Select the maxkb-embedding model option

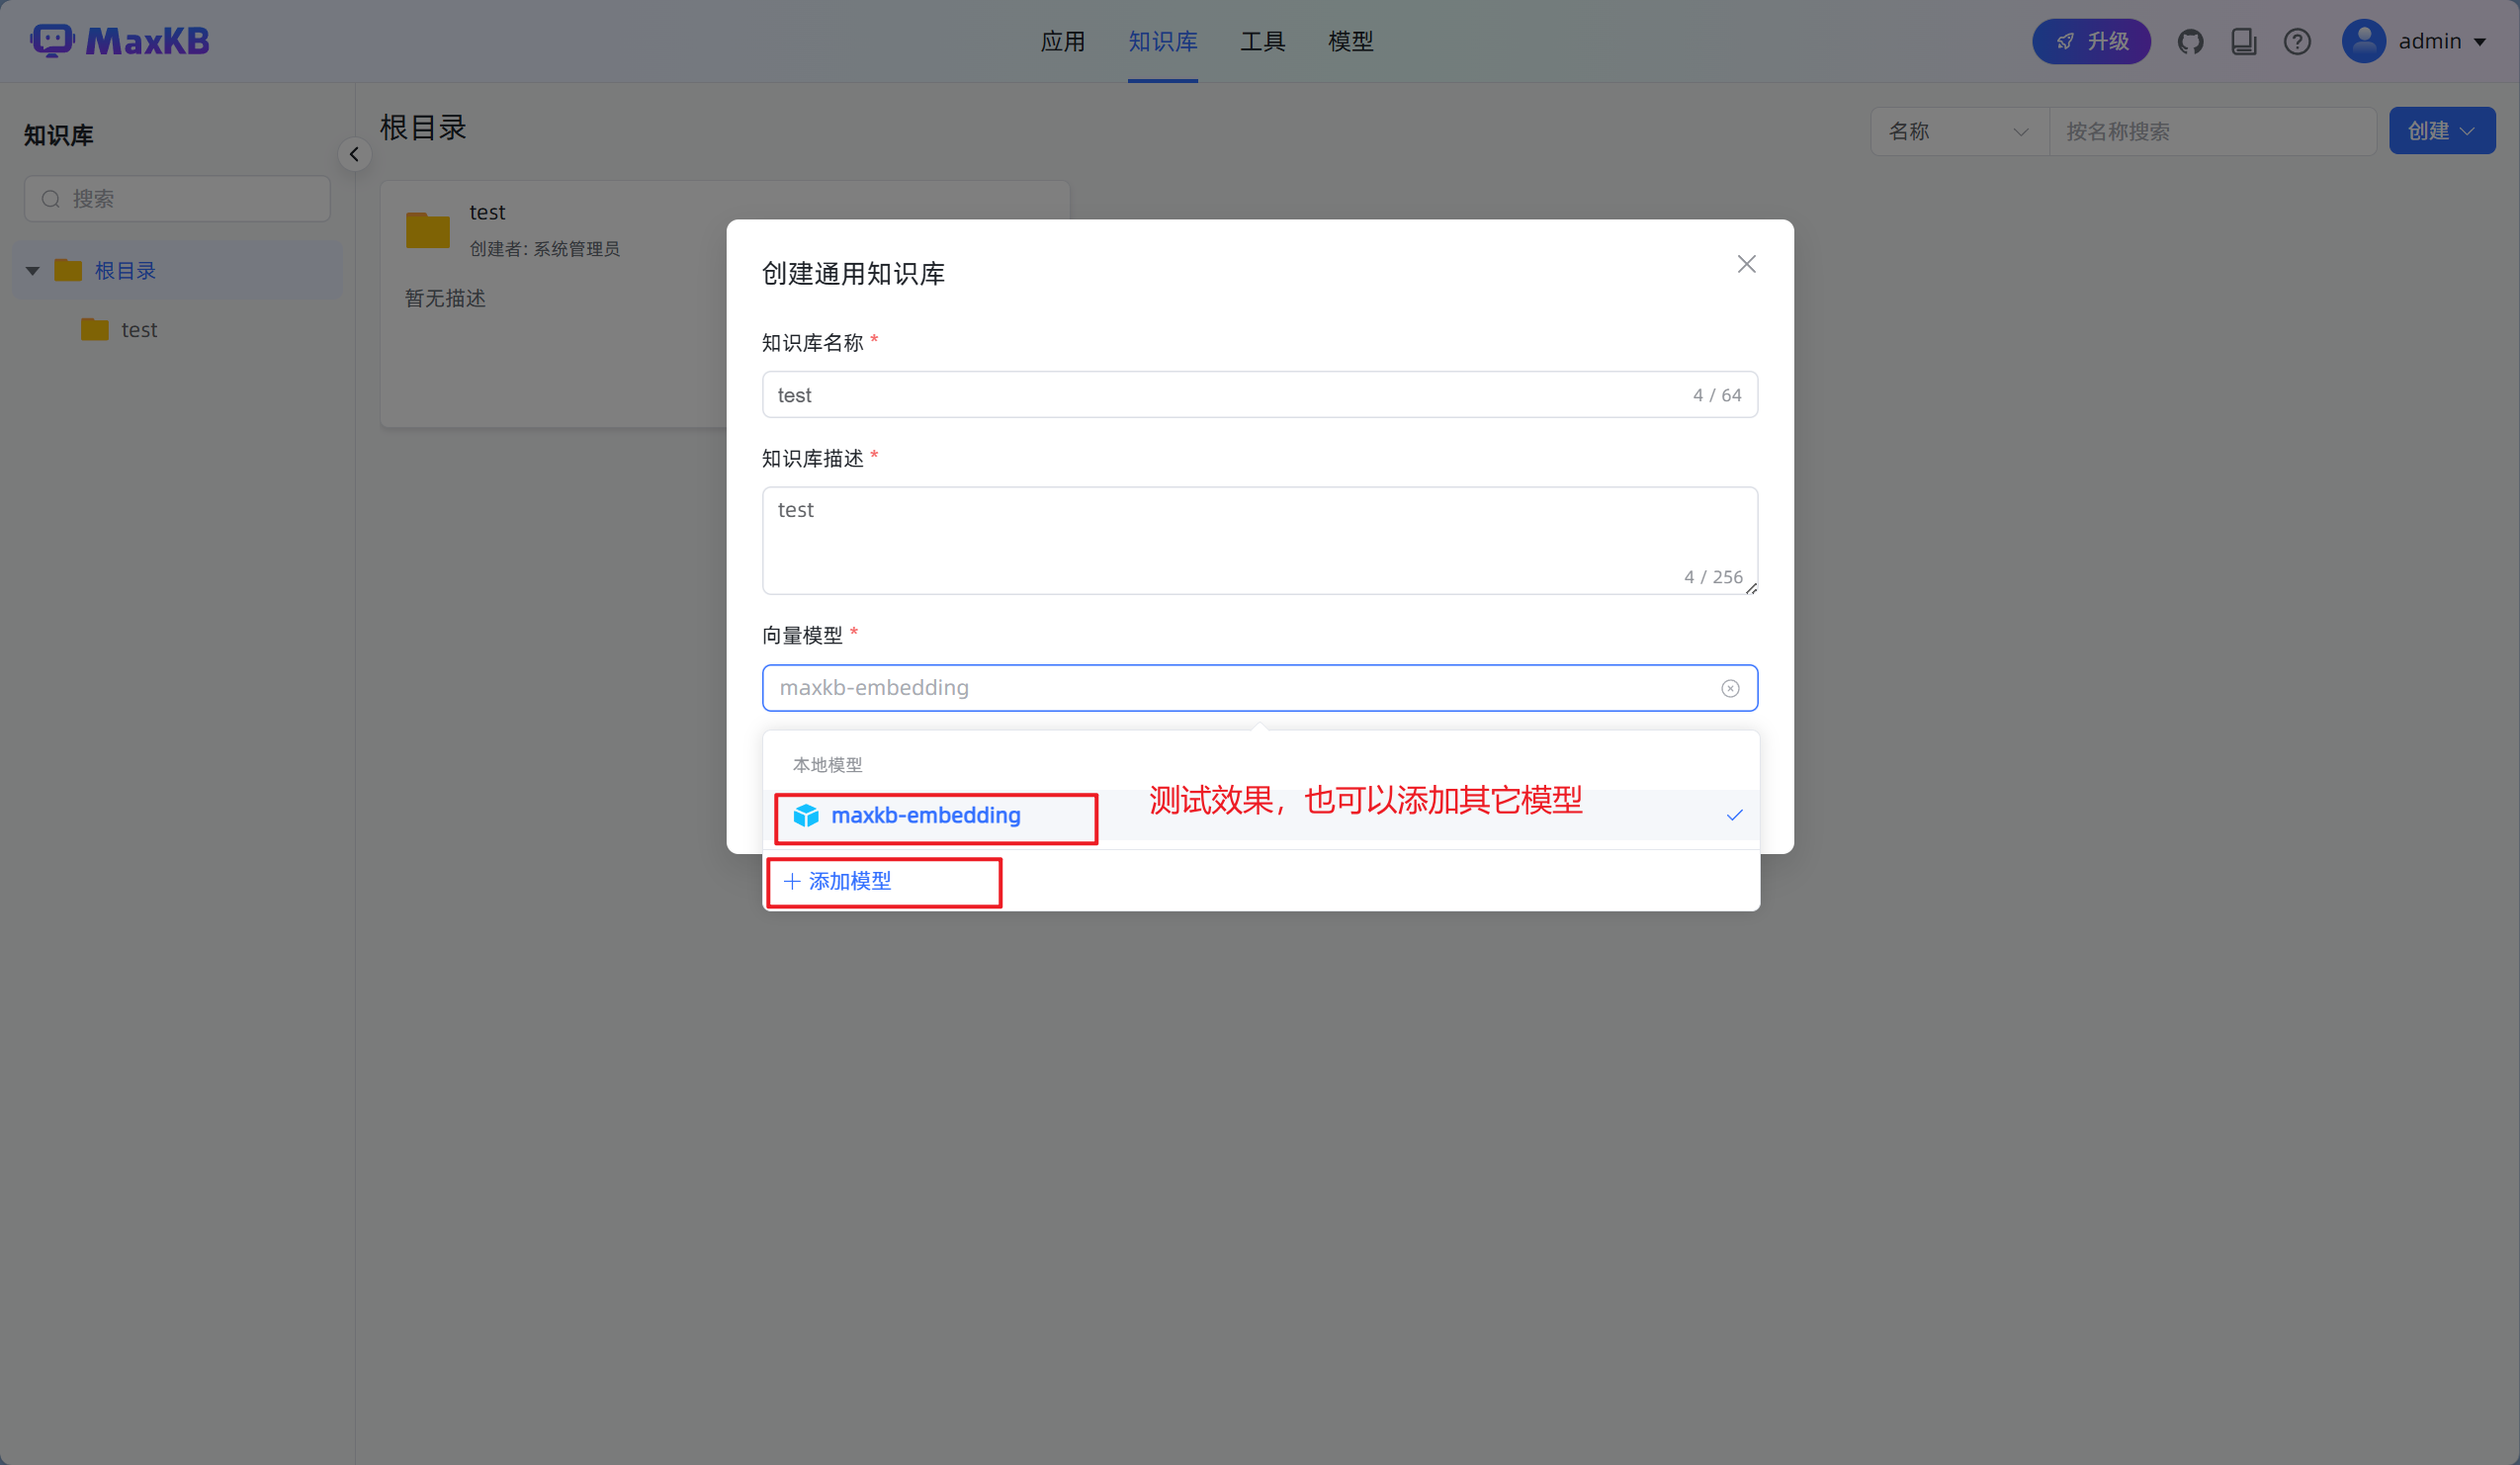pos(925,816)
